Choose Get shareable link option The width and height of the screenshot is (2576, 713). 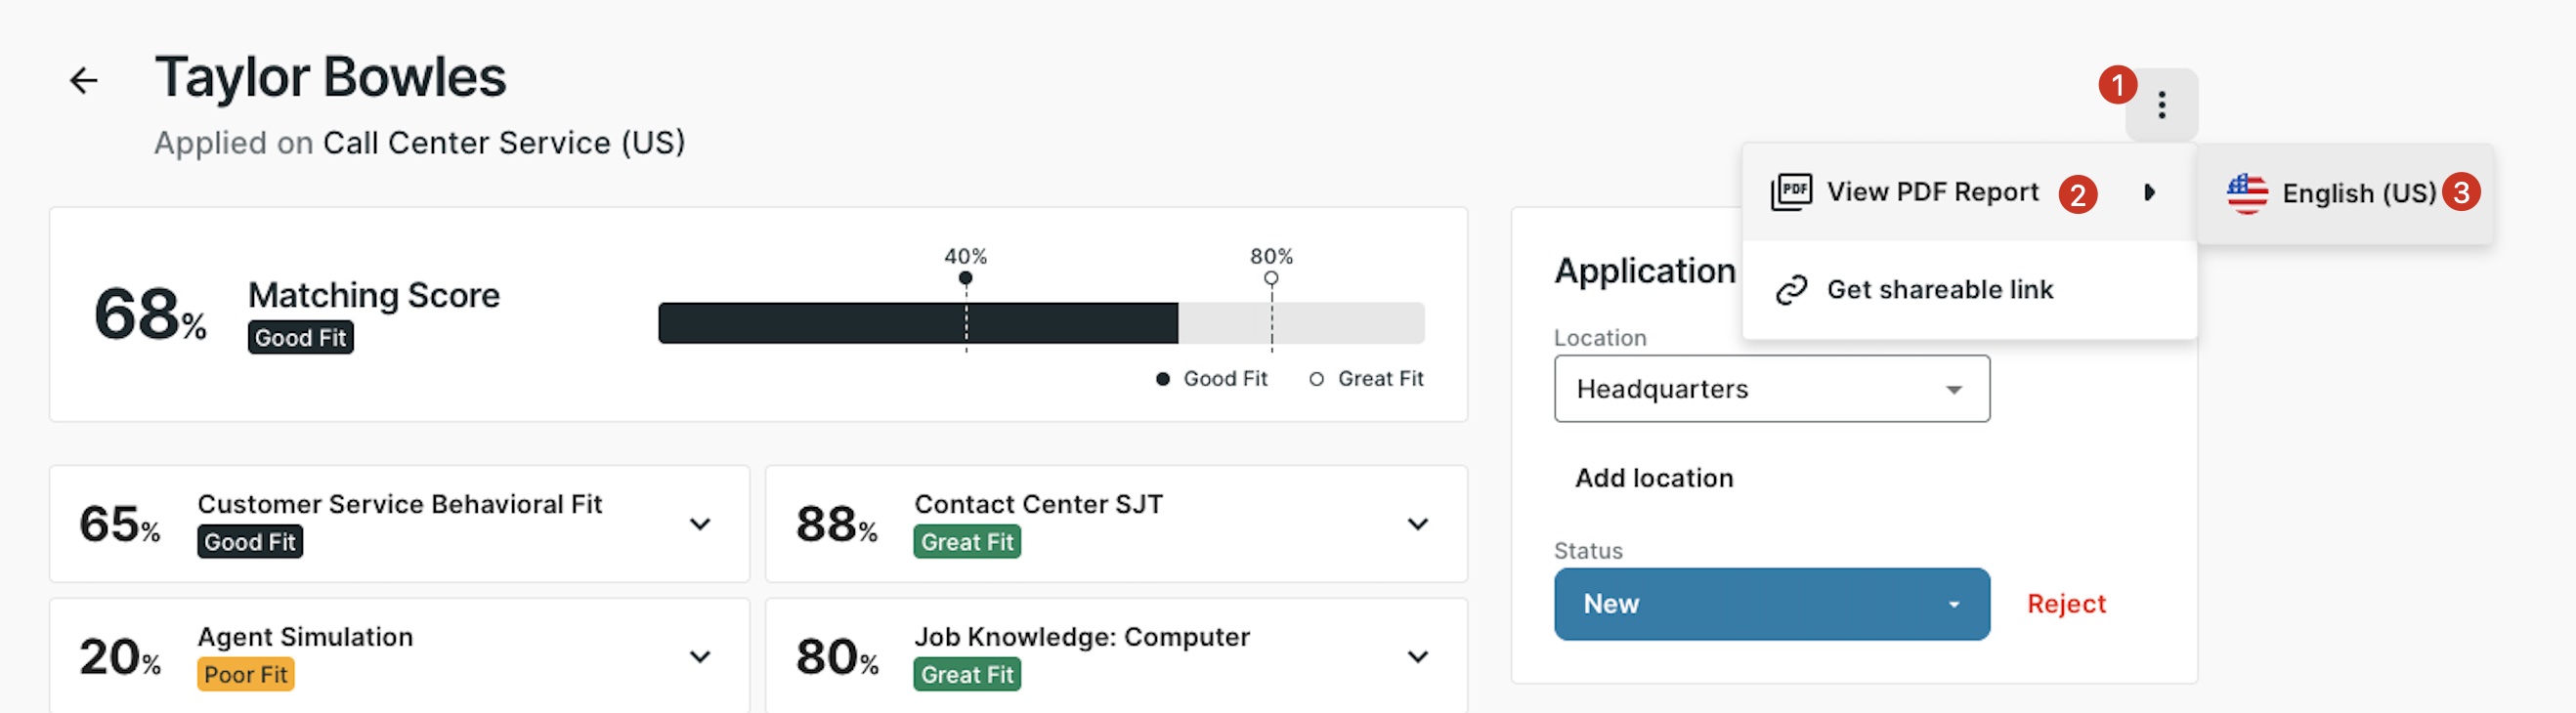pos(1939,290)
